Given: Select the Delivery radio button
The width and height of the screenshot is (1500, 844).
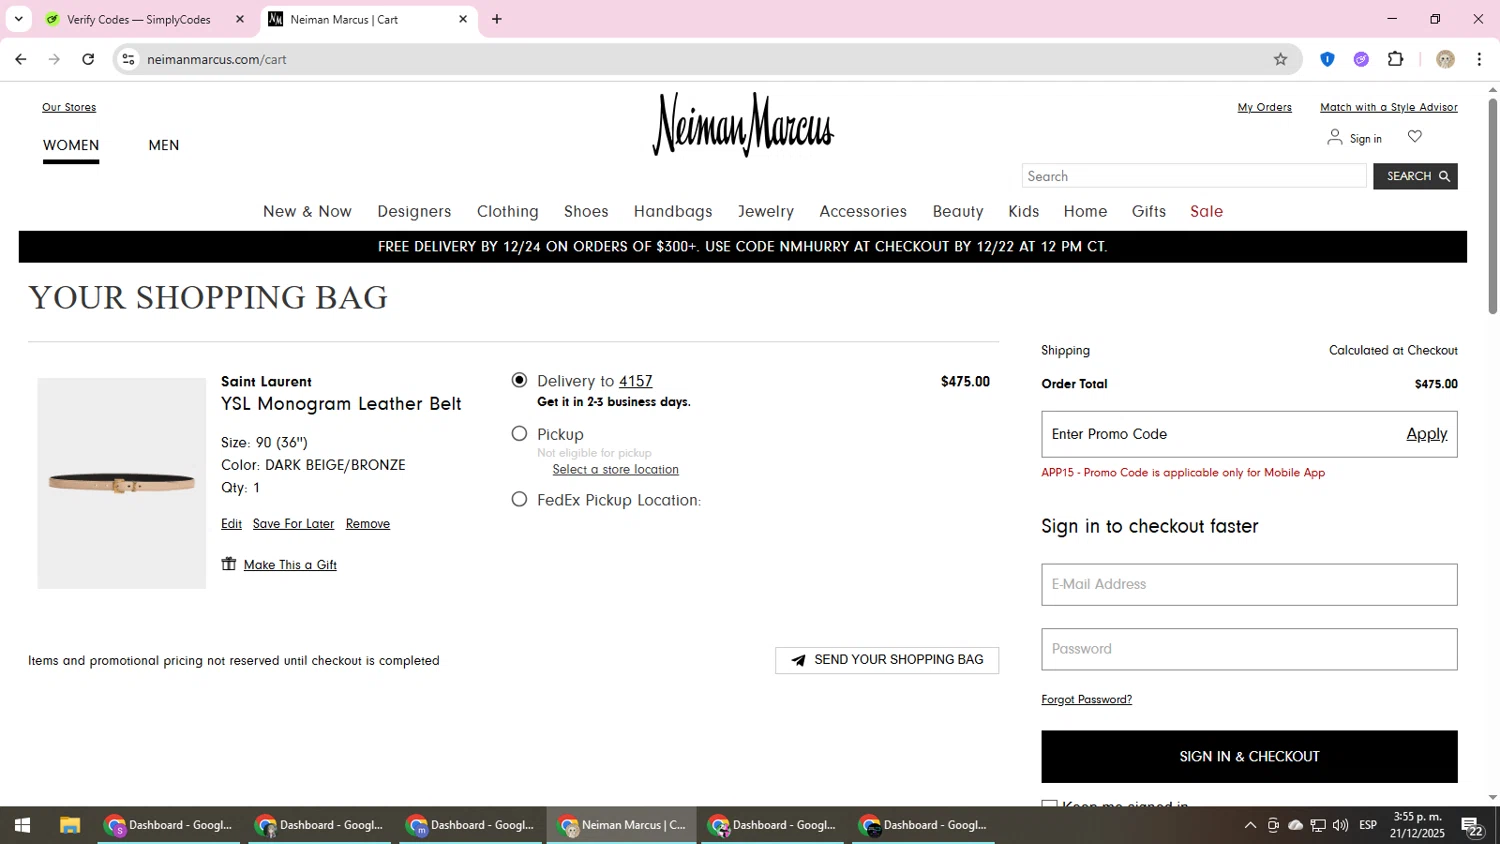Looking at the screenshot, I should click(x=519, y=380).
